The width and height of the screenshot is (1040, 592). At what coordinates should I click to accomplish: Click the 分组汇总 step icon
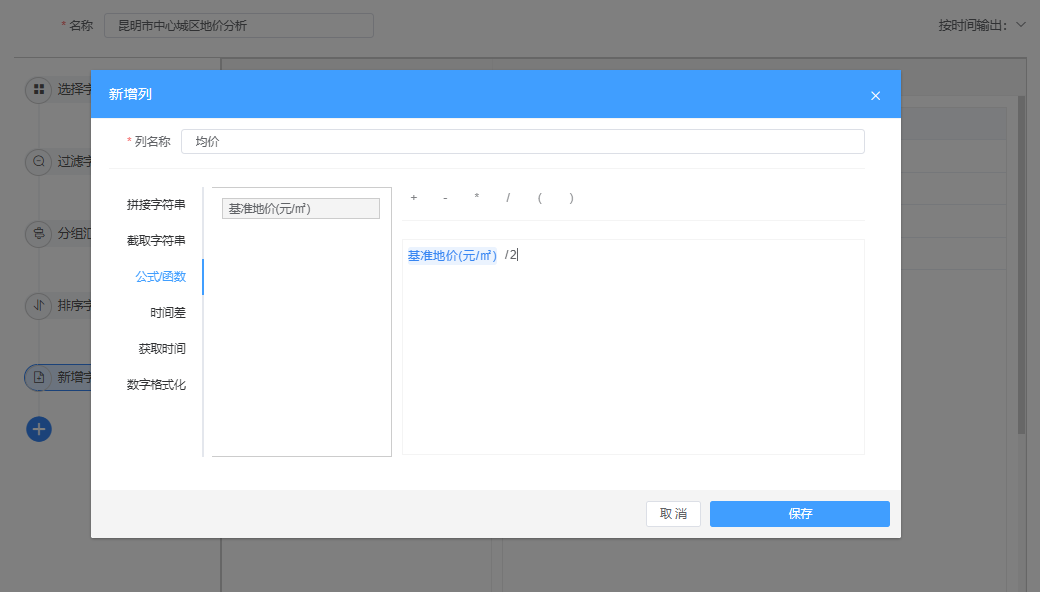(x=38, y=233)
